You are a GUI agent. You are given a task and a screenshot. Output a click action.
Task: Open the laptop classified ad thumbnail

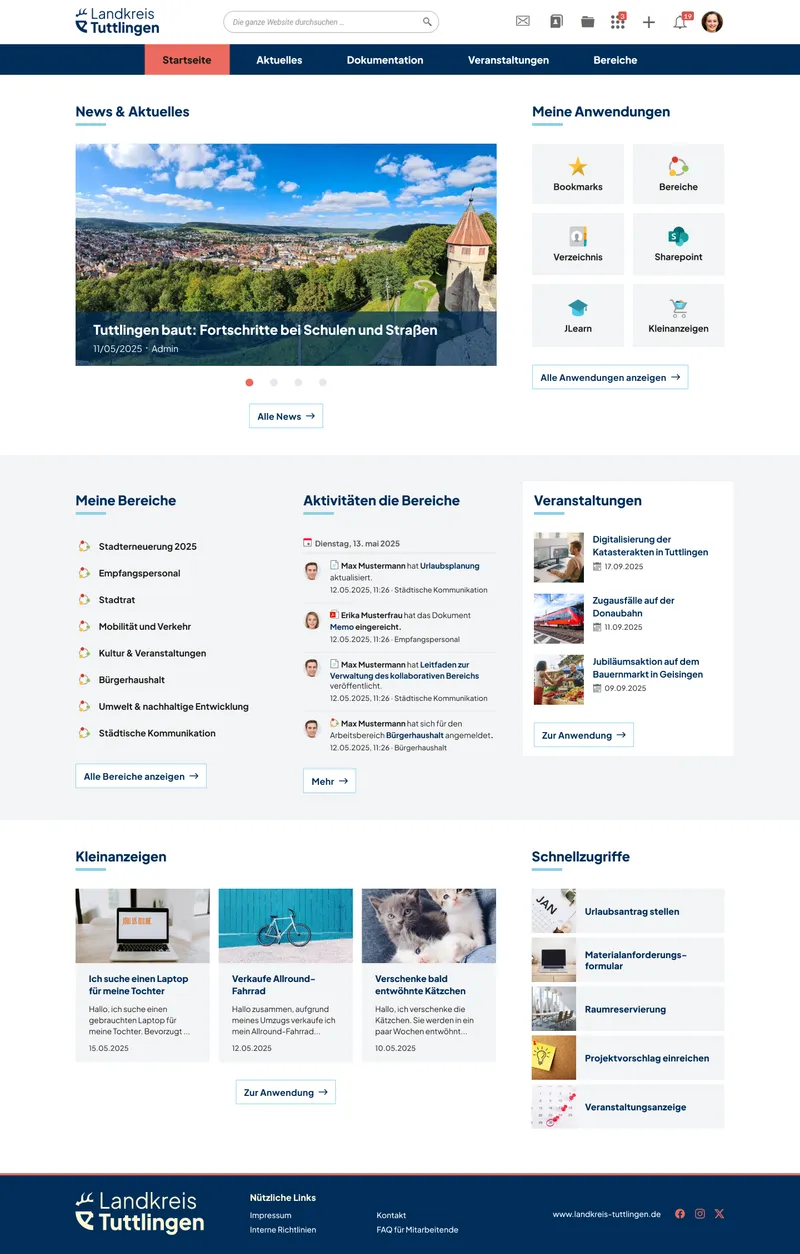click(x=143, y=926)
